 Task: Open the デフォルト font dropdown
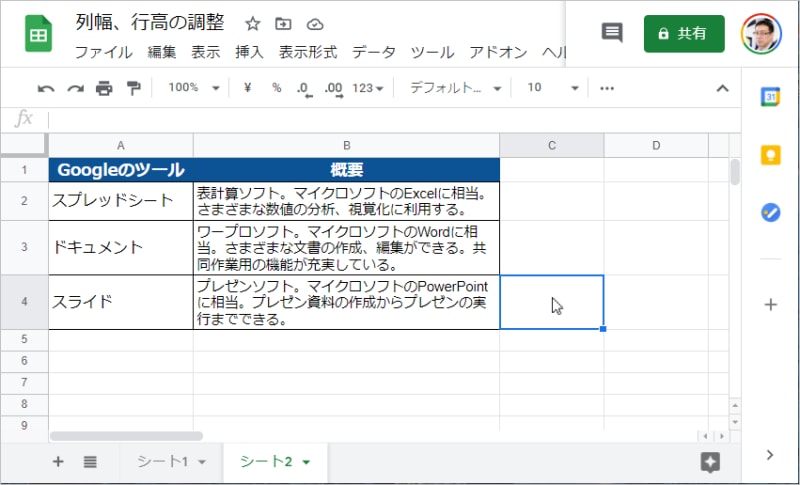(x=455, y=88)
